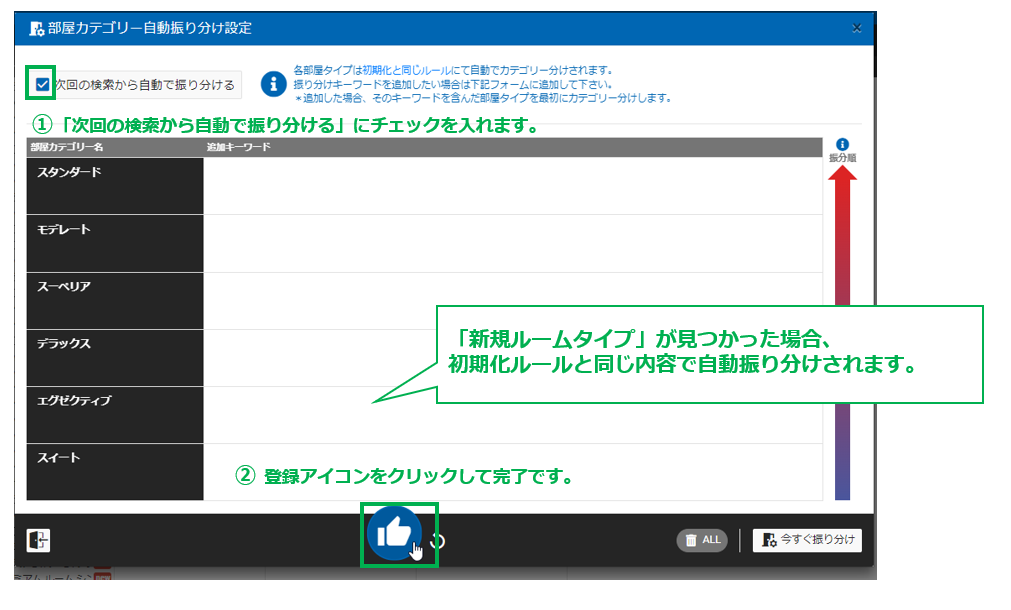Click the reset arrow icon beside thumbs-up
Image resolution: width=1011 pixels, height=610 pixels.
(x=438, y=541)
